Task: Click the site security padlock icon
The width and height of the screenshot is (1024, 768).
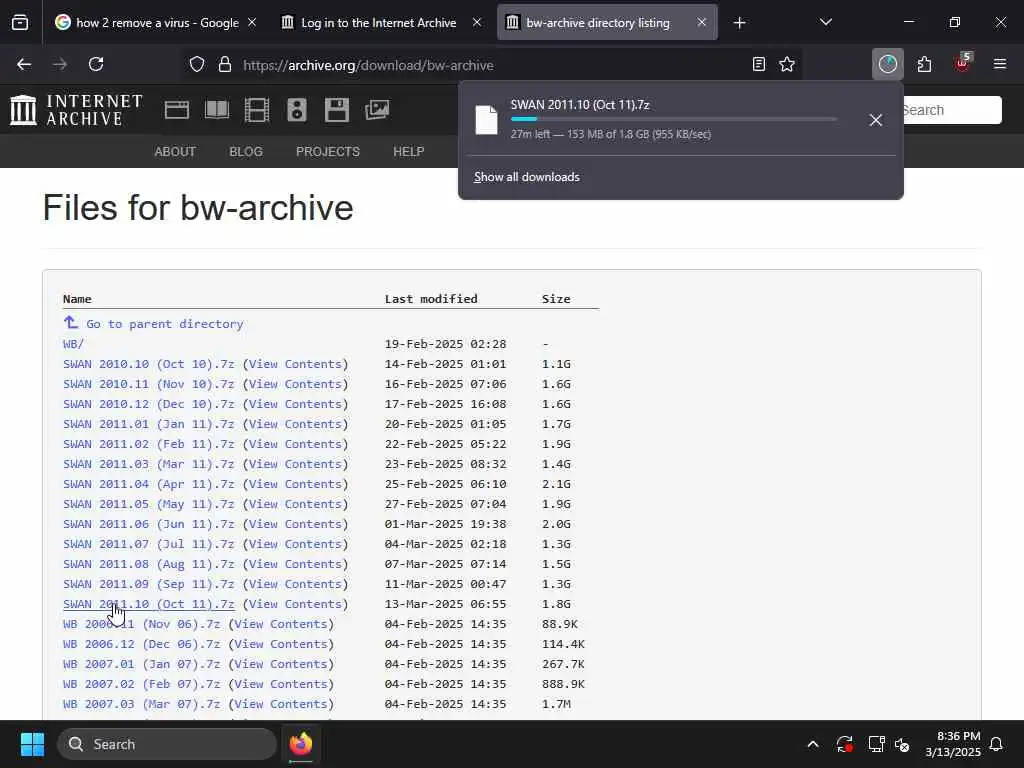Action: [225, 65]
